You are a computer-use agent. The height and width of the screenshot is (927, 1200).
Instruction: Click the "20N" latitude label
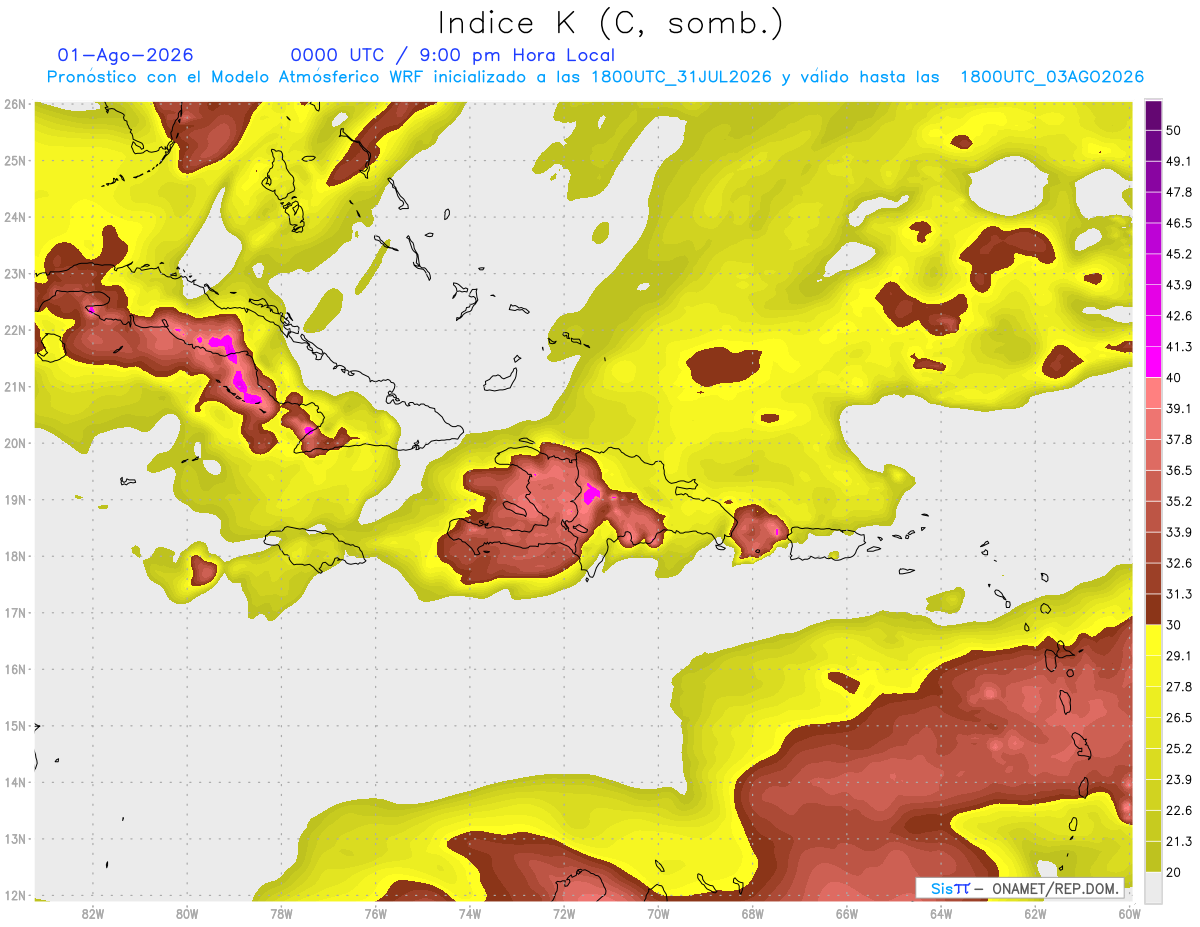point(14,443)
